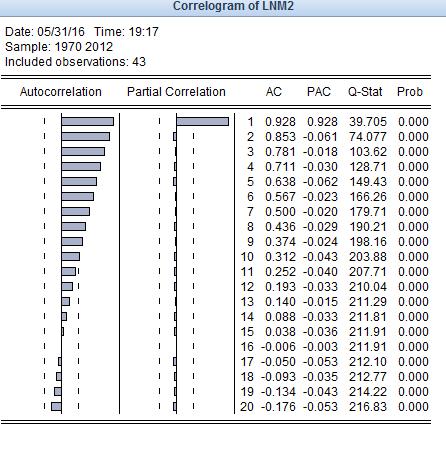Screen dimensions: 446x451
Task: Select the lag 10 AC value 0.312
Action: click(280, 257)
